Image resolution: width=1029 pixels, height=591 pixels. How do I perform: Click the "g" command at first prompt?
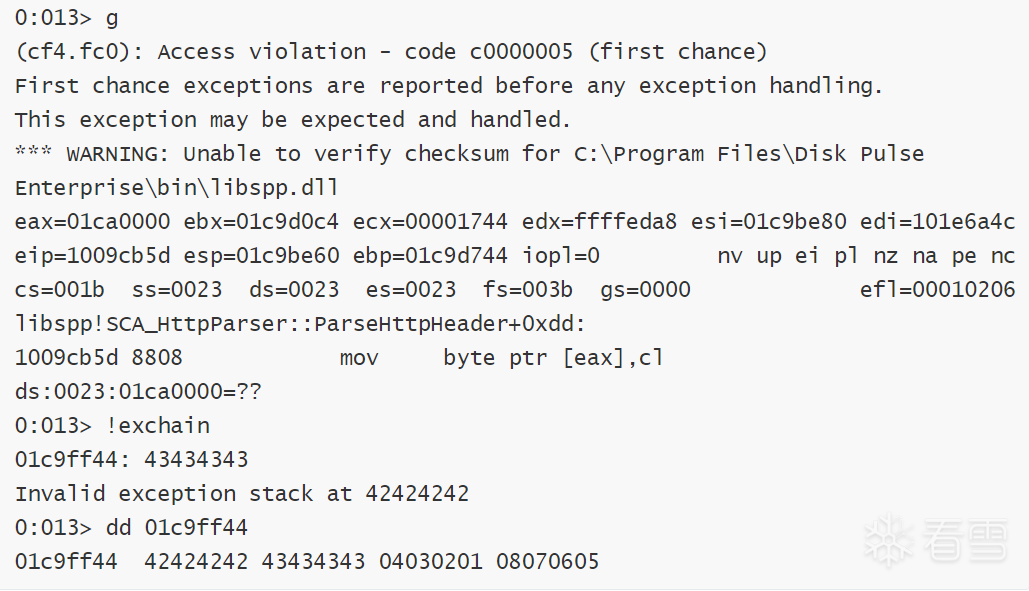112,18
